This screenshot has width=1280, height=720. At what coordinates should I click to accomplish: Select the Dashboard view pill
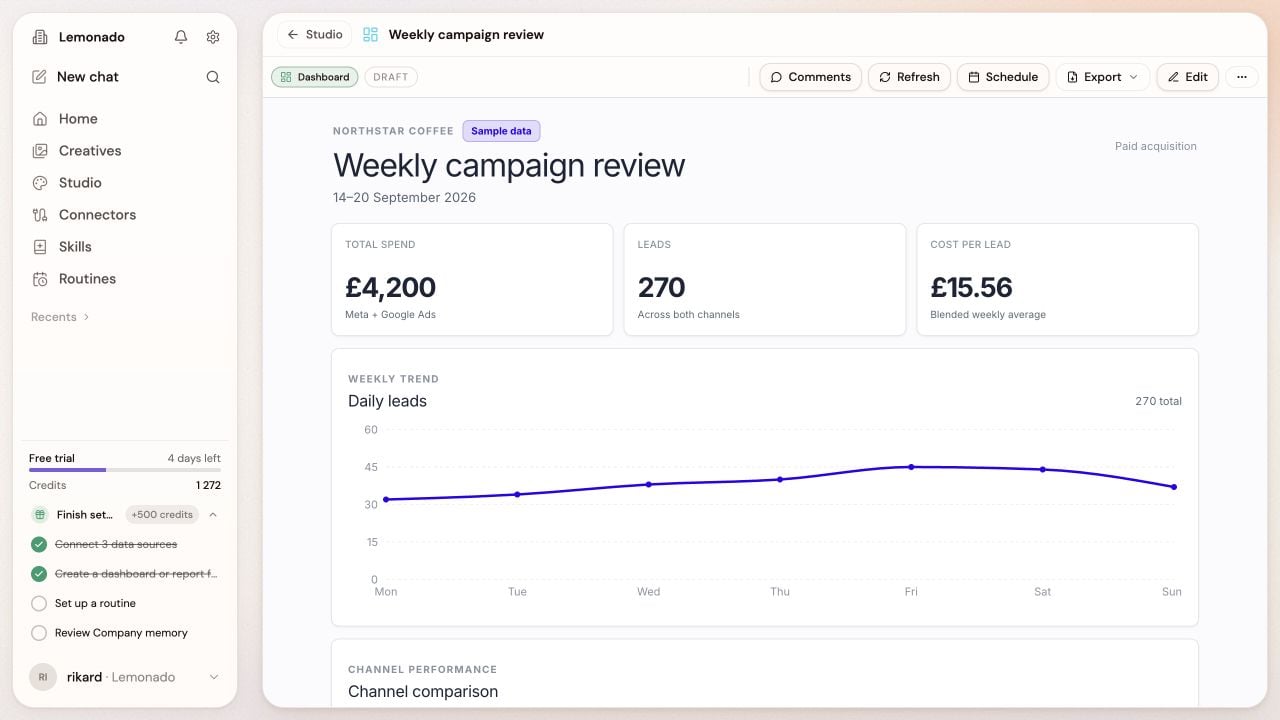(x=314, y=77)
